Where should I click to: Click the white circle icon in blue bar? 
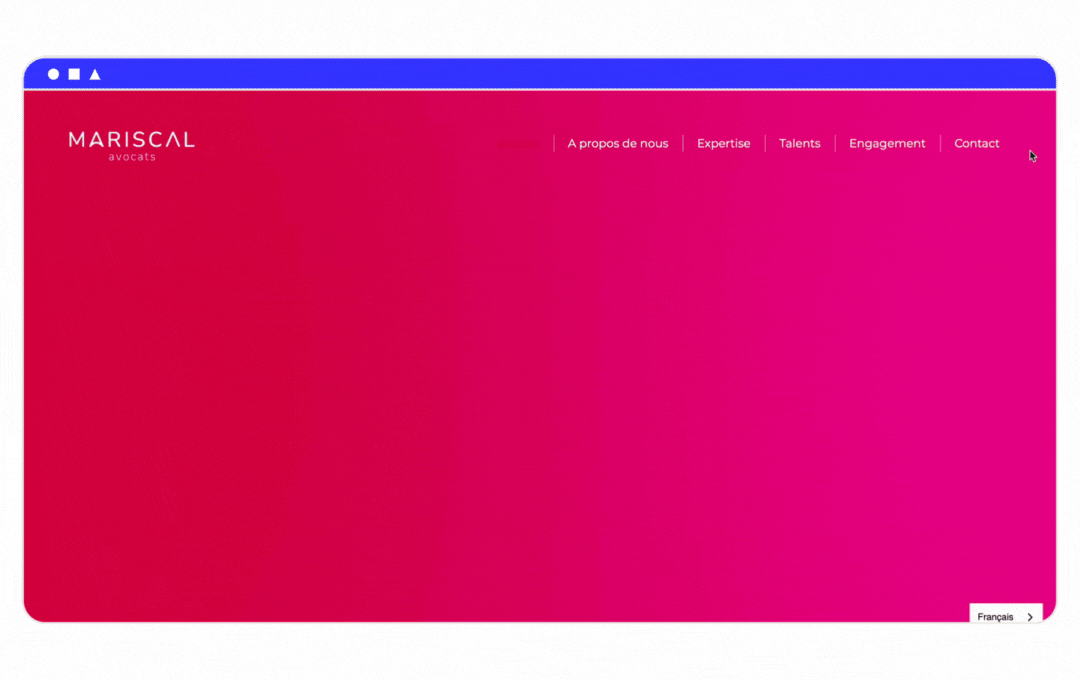coord(53,74)
